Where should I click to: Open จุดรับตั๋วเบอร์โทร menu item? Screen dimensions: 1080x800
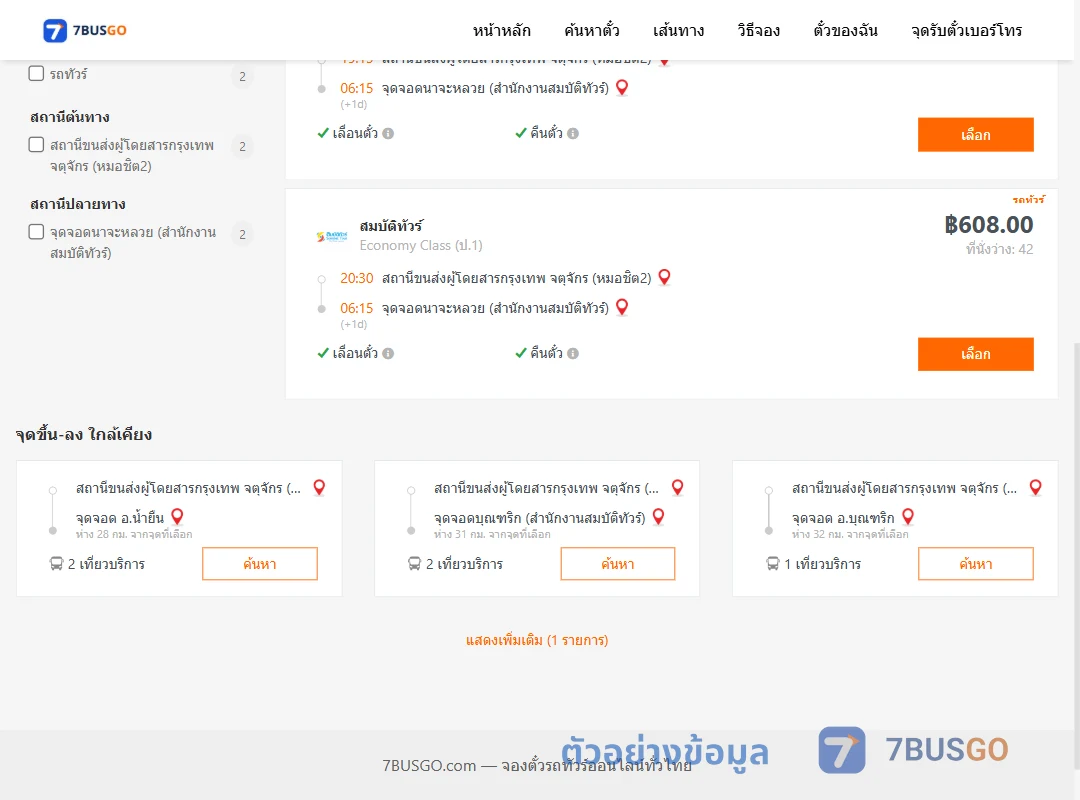point(966,30)
